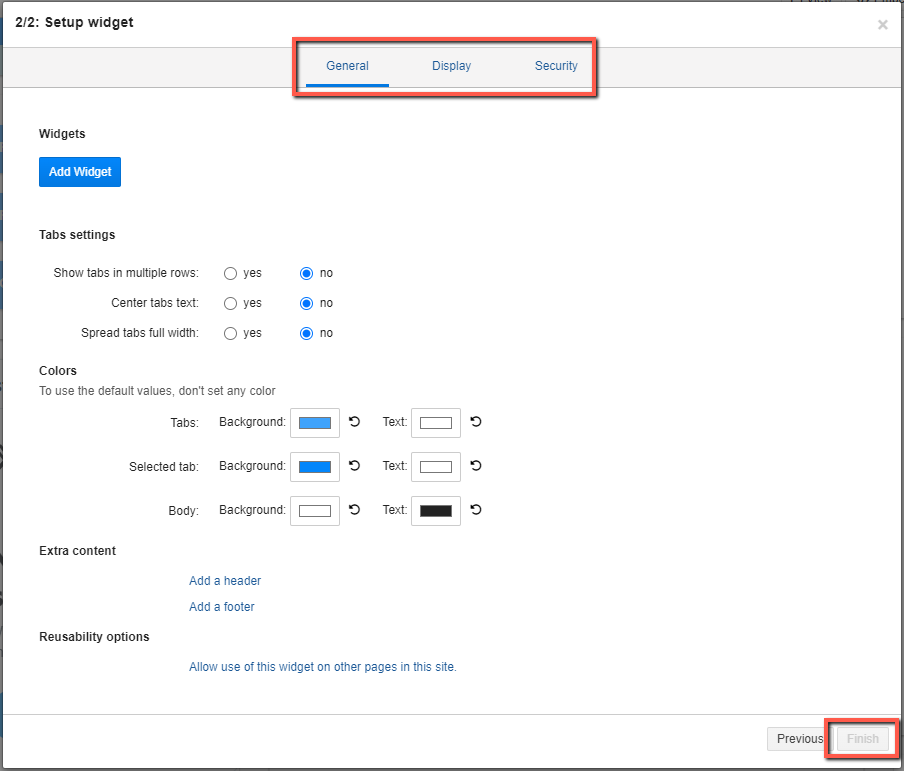
Task: Open the Tabs background color swatch
Action: pos(315,423)
